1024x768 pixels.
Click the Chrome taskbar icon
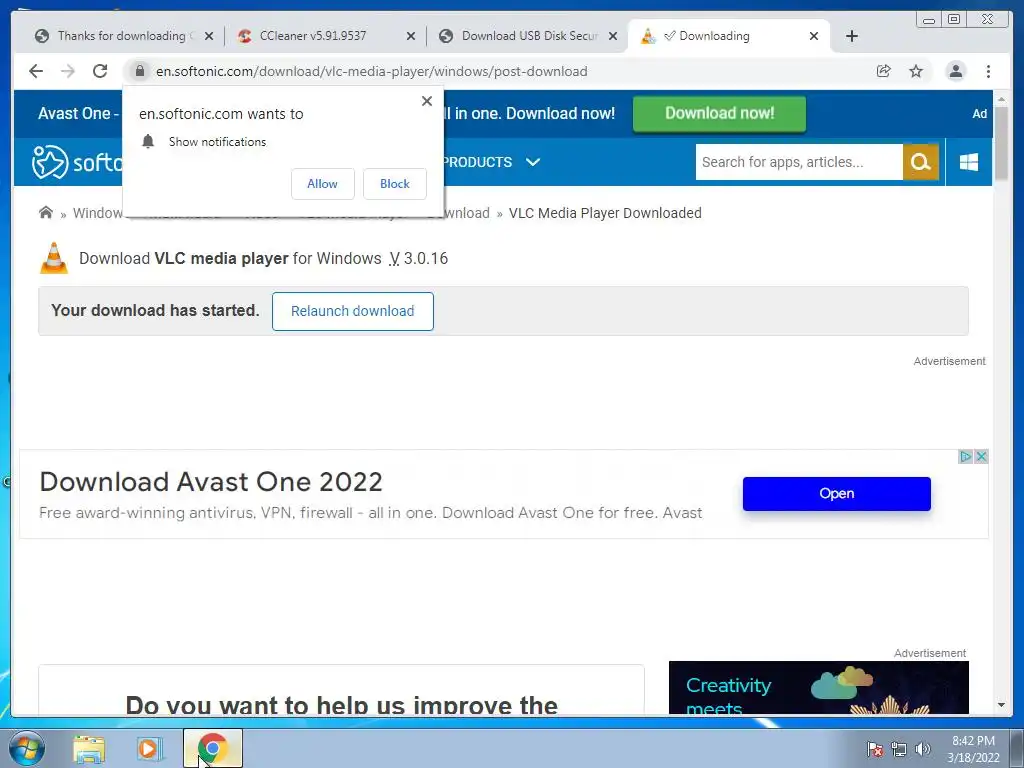tap(213, 748)
